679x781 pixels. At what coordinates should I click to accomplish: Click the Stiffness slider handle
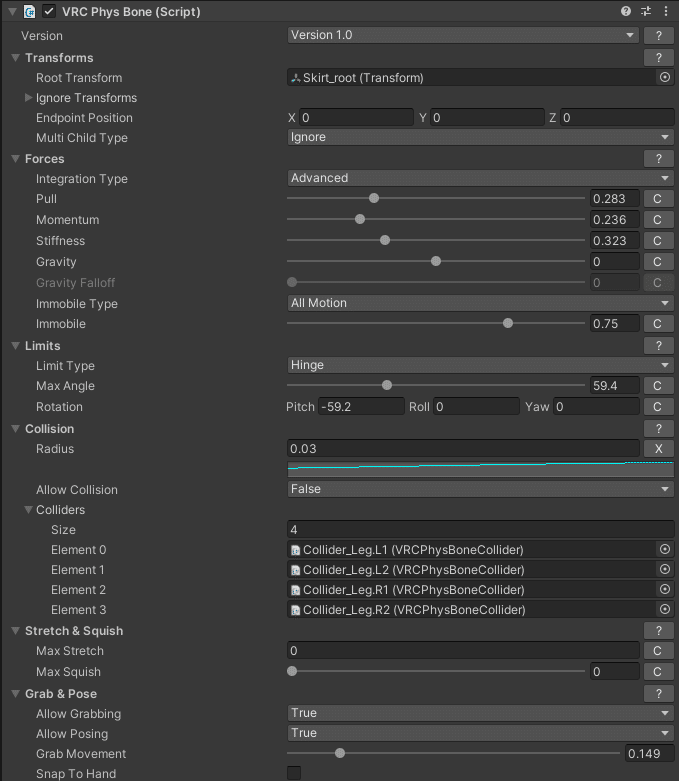click(385, 240)
